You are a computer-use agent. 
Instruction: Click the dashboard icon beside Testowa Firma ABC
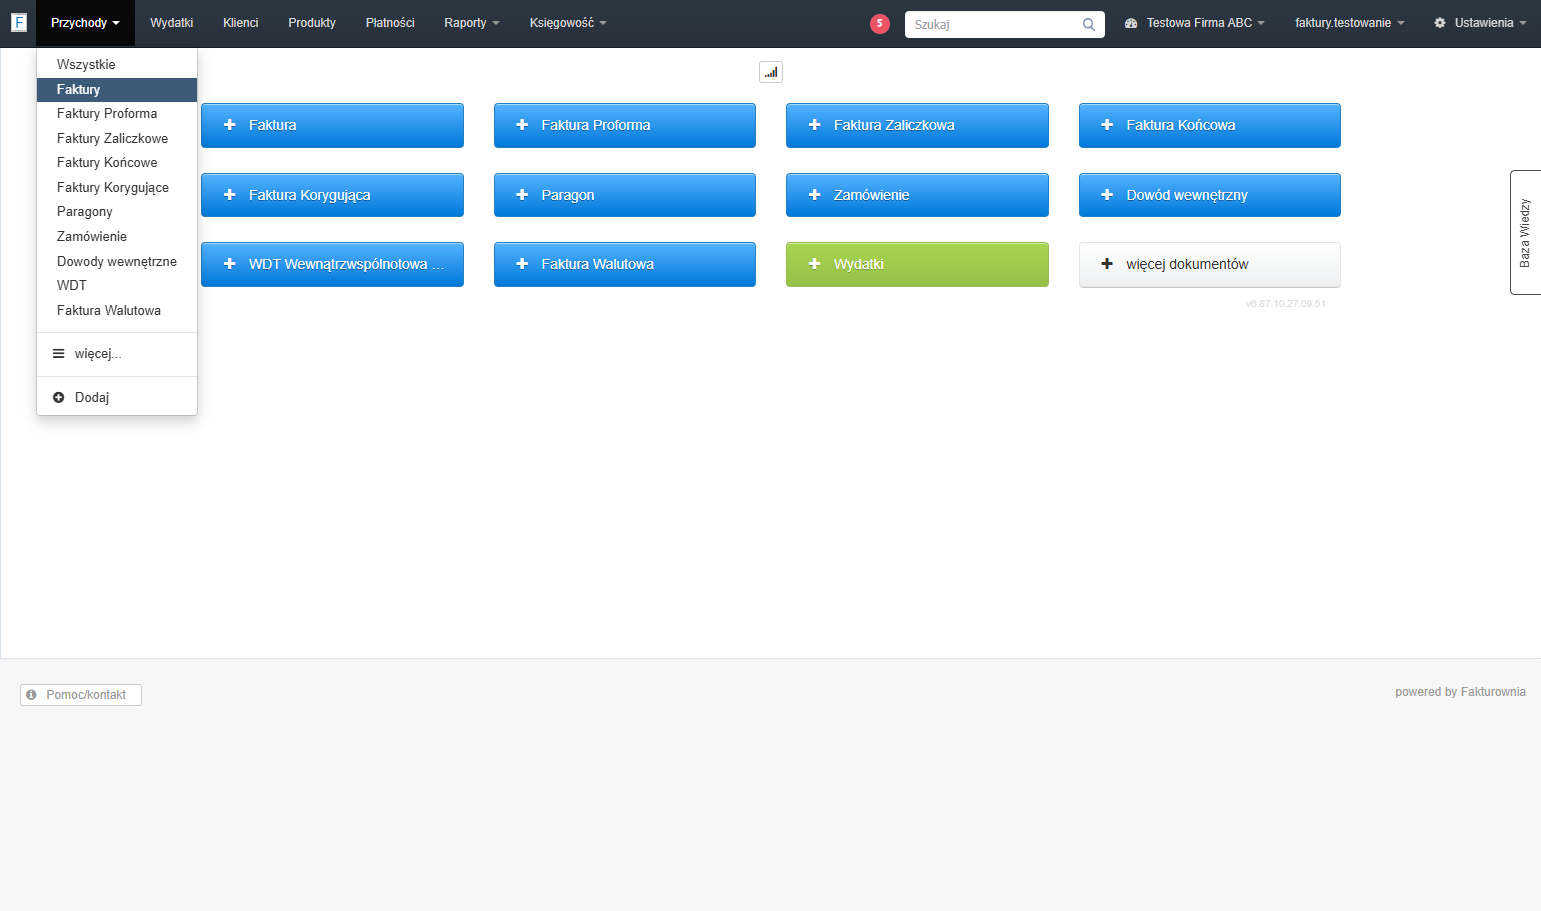pyautogui.click(x=1131, y=23)
